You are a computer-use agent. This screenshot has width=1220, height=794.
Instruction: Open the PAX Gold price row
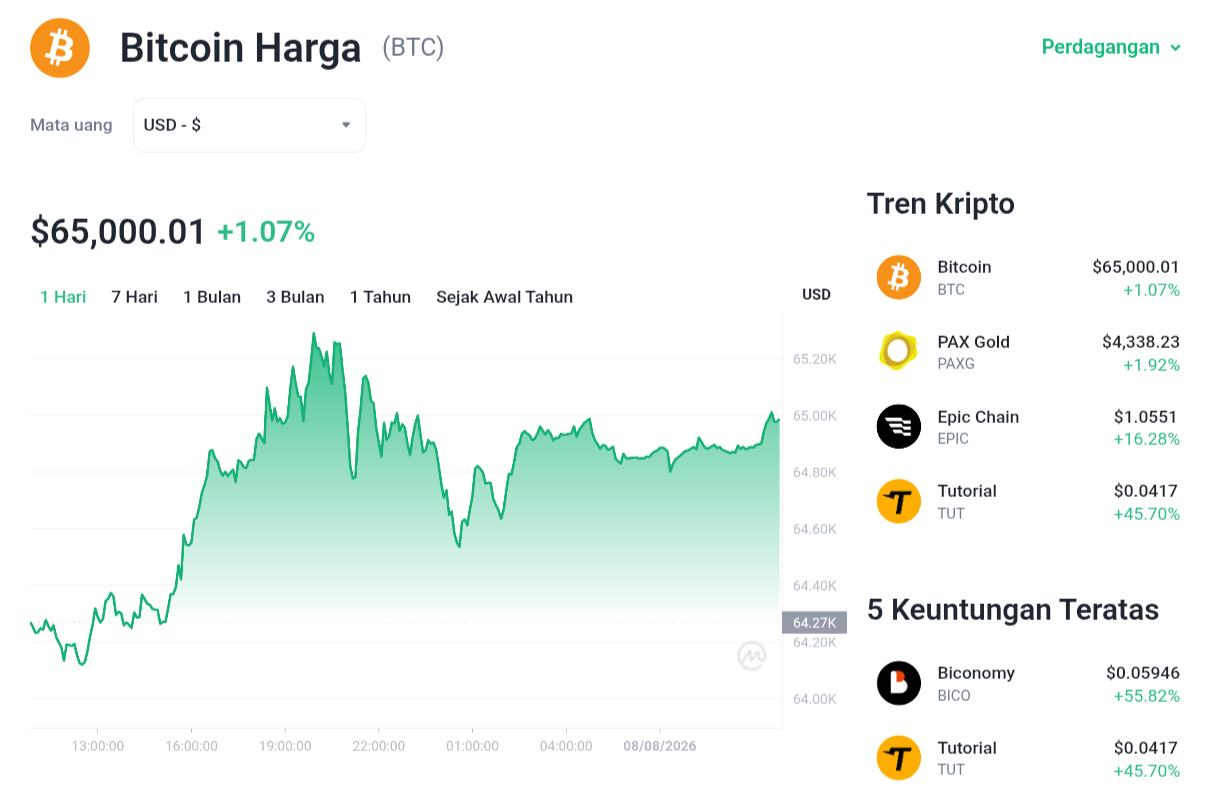click(x=1028, y=352)
